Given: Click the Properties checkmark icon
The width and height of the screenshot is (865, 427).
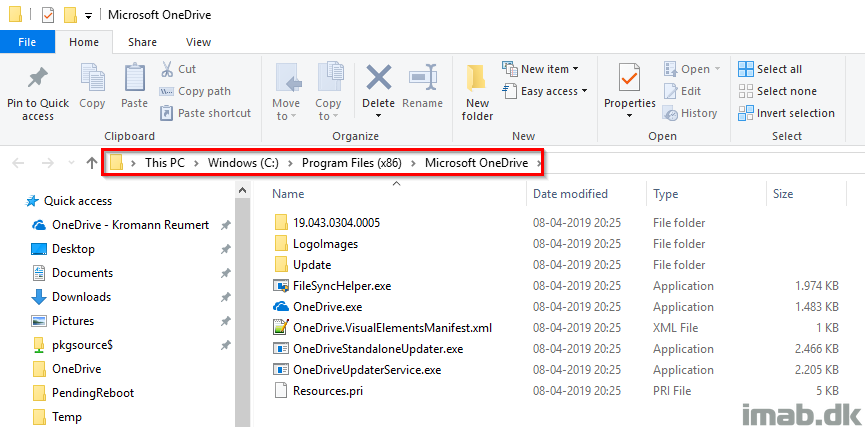Looking at the screenshot, I should (629, 78).
